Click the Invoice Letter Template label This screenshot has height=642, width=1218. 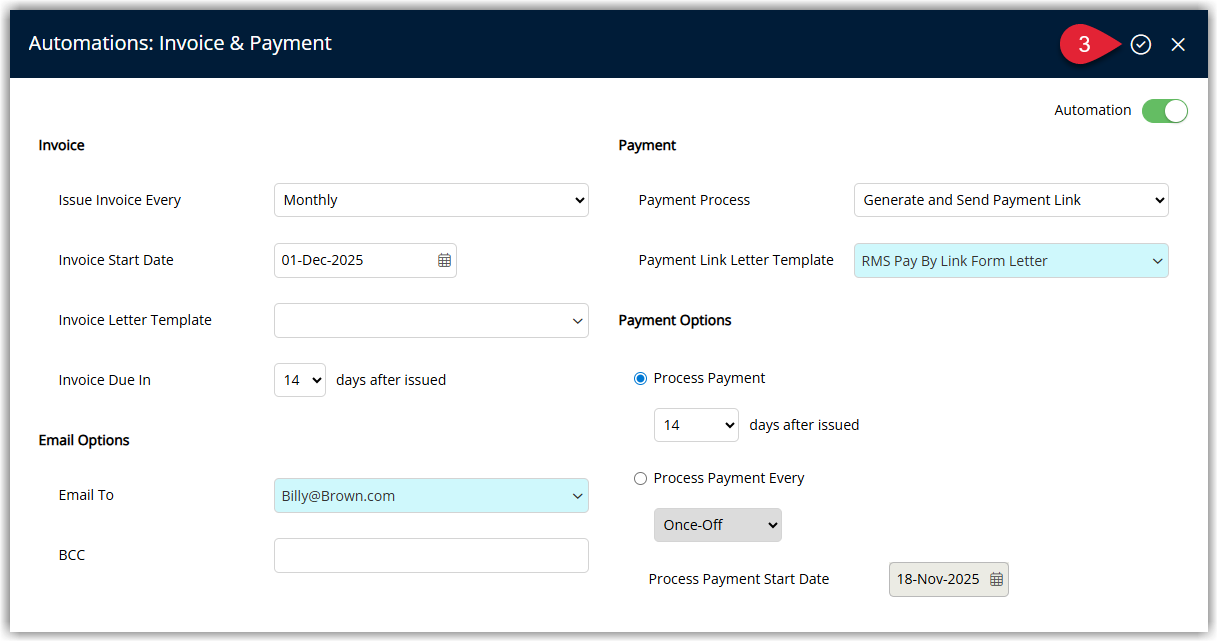pos(135,320)
